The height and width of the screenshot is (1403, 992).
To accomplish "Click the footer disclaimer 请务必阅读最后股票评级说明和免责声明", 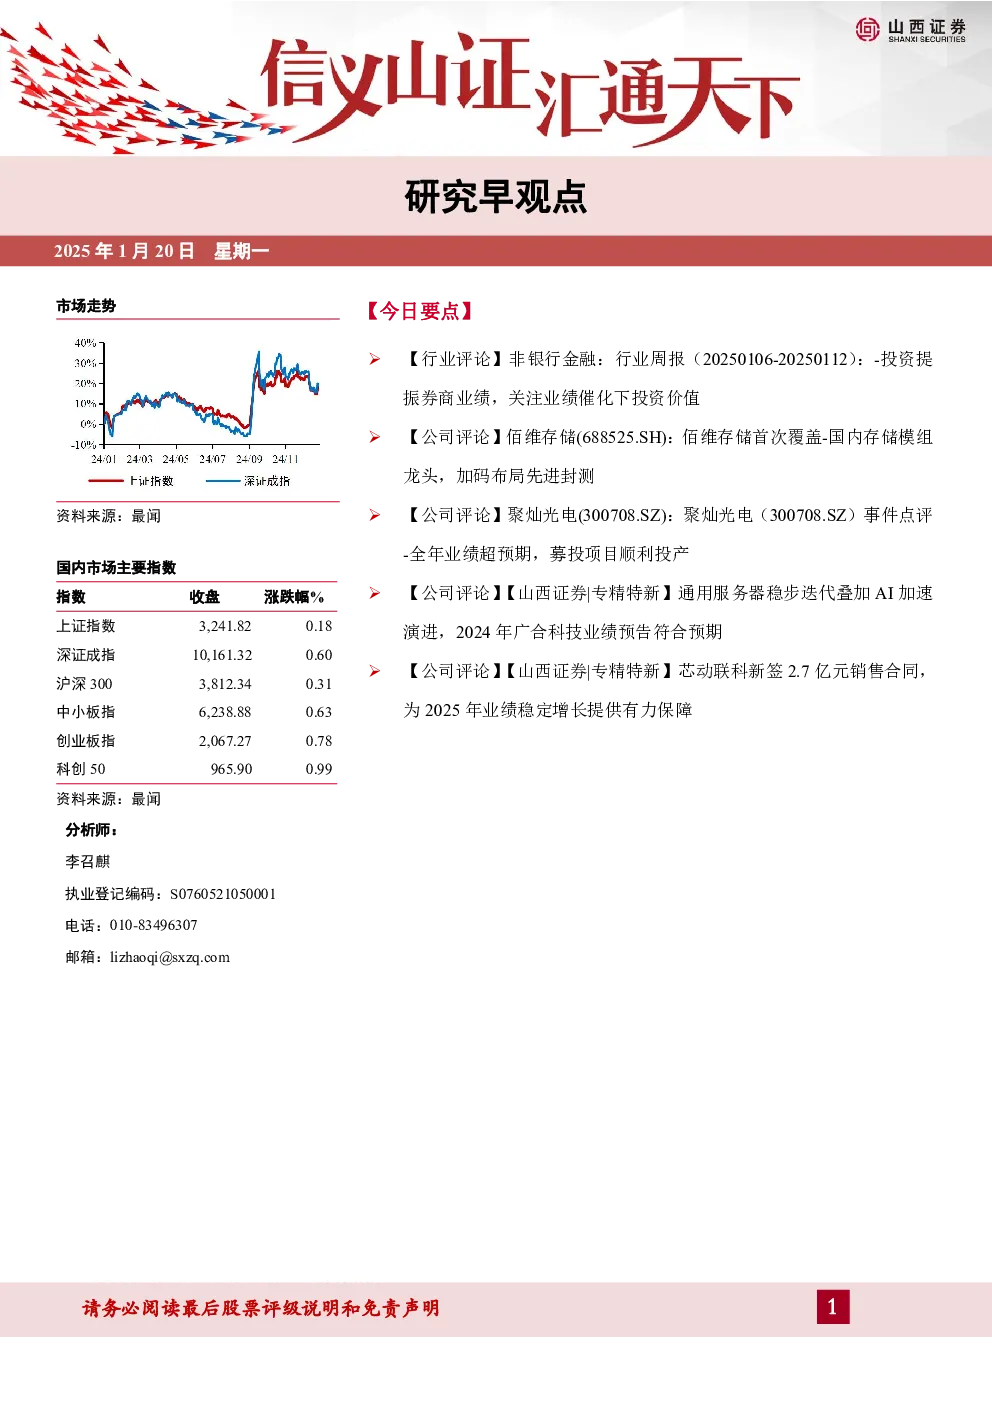I will (x=261, y=1308).
